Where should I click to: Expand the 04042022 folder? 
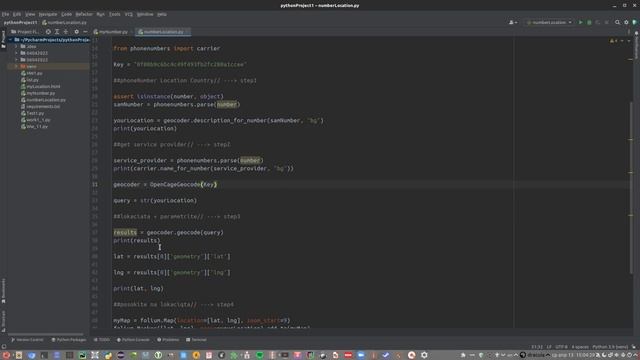pos(16,53)
